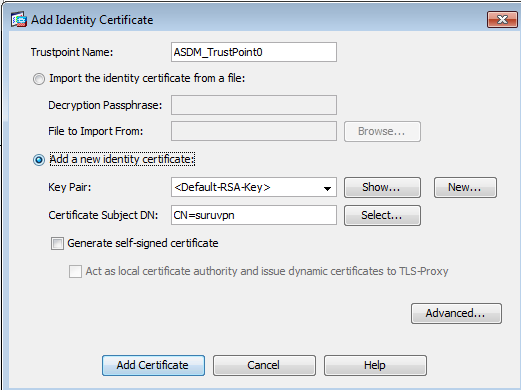
Task: Close the Add Identity Certificate dialog
Action: pyautogui.click(x=502, y=20)
